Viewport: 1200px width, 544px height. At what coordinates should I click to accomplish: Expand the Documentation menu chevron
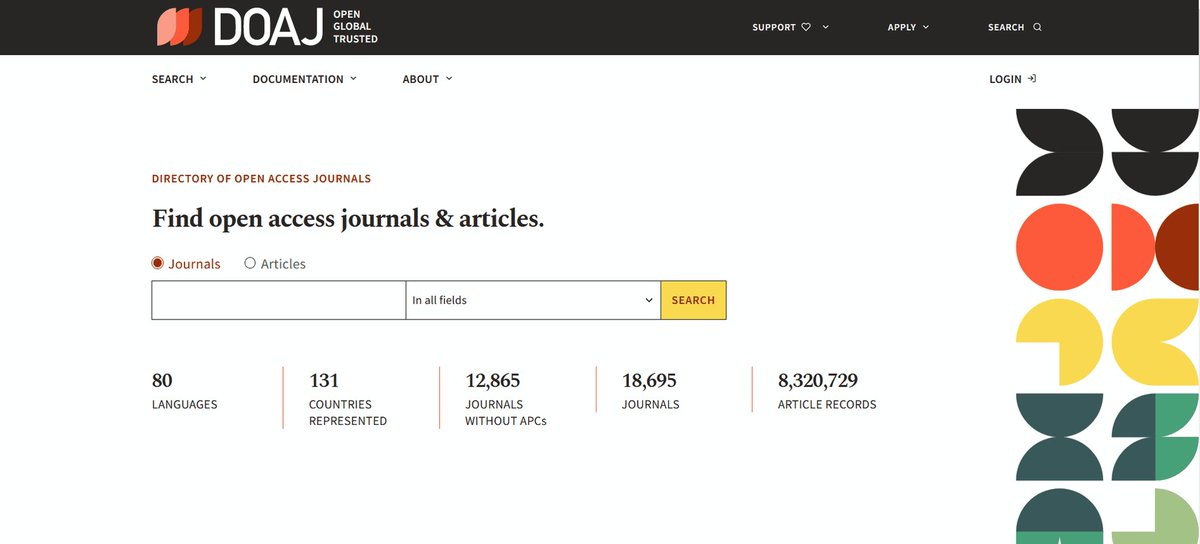tap(352, 78)
